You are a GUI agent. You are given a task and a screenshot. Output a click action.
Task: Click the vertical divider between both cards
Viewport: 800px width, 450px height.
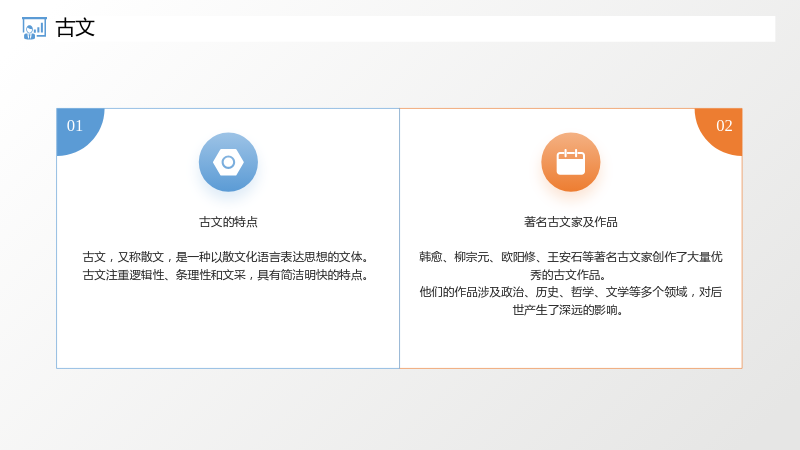click(x=399, y=238)
